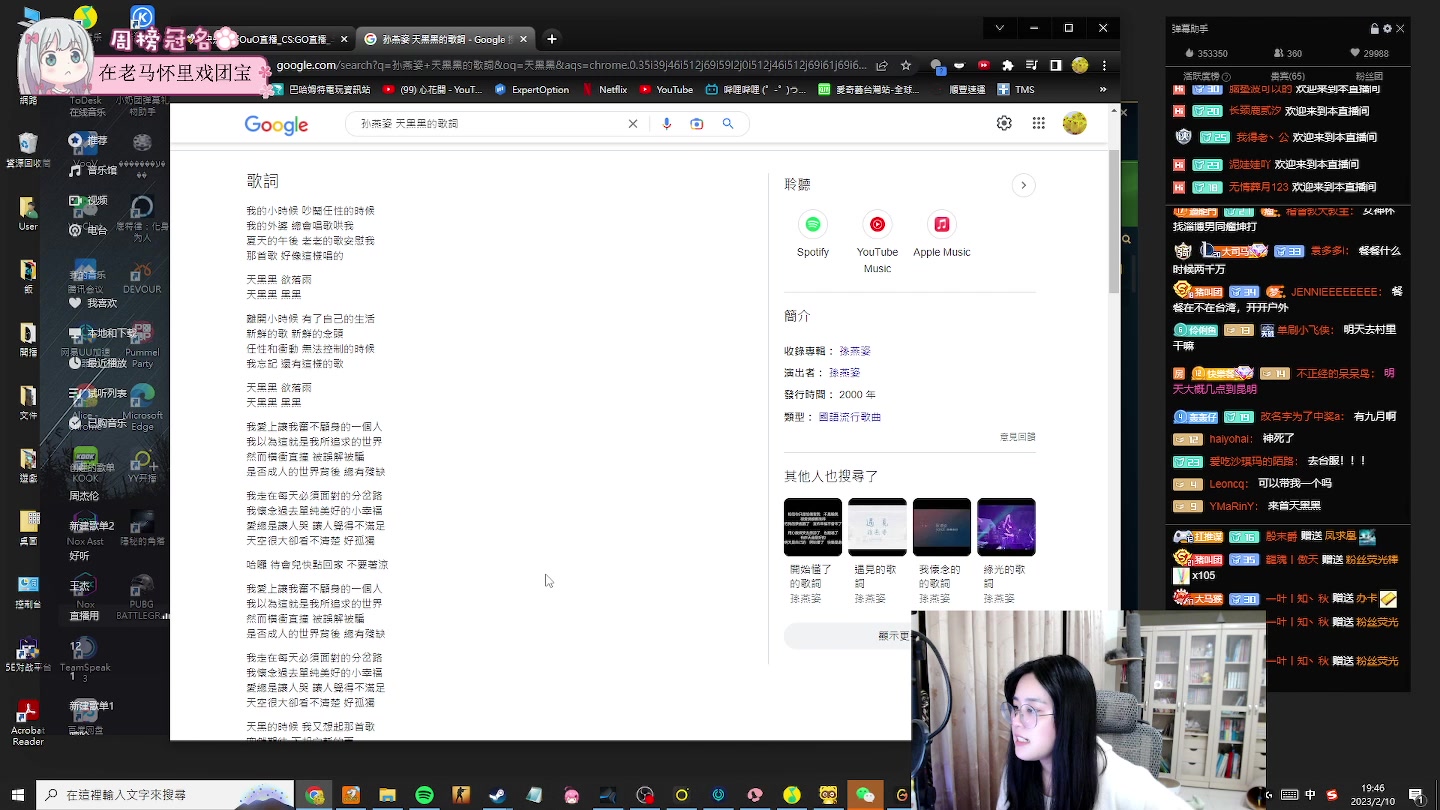Open Google account avatar on results page
1440x810 pixels.
(1074, 123)
